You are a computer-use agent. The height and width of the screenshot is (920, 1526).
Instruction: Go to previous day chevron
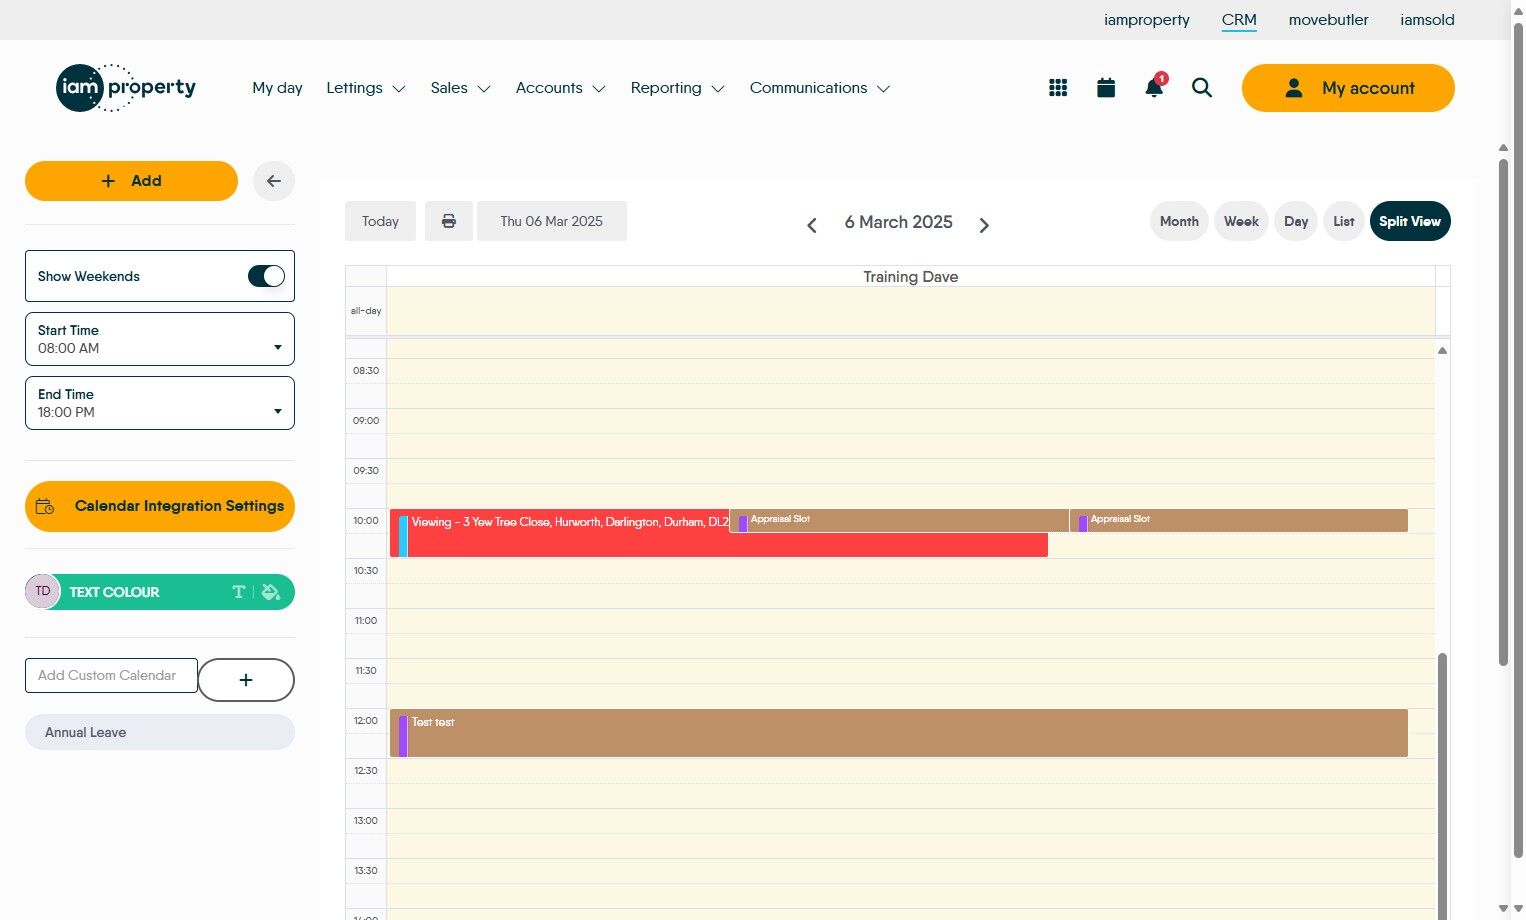tap(812, 225)
